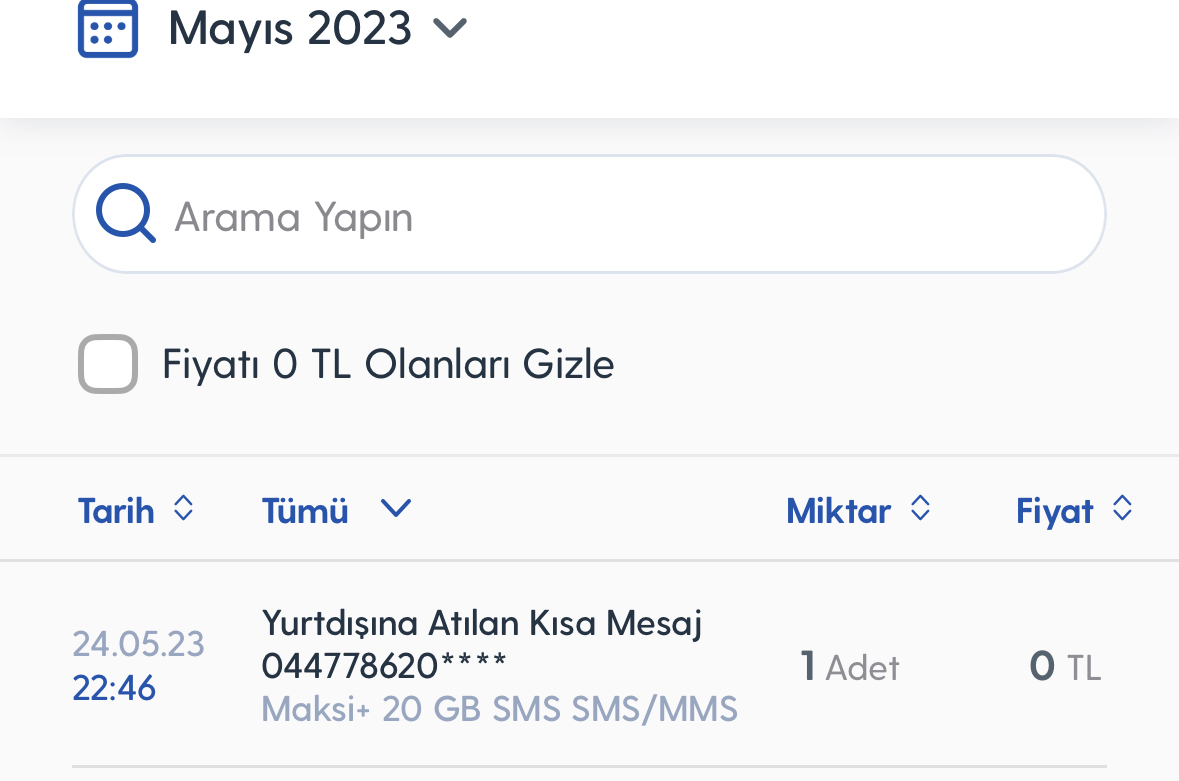Viewport: 1179px width, 781px height.
Task: Select the 24.05.23 22:46 date entry
Action: pyautogui.click(x=138, y=666)
